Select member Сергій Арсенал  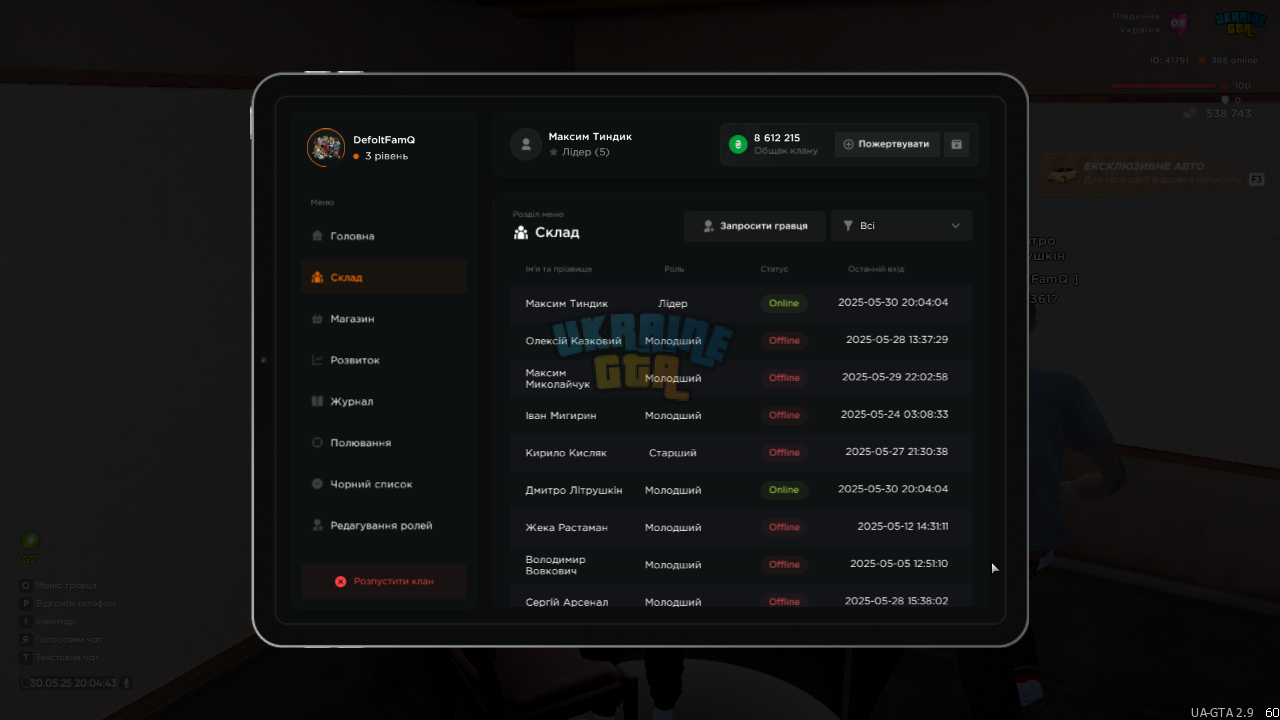click(566, 602)
